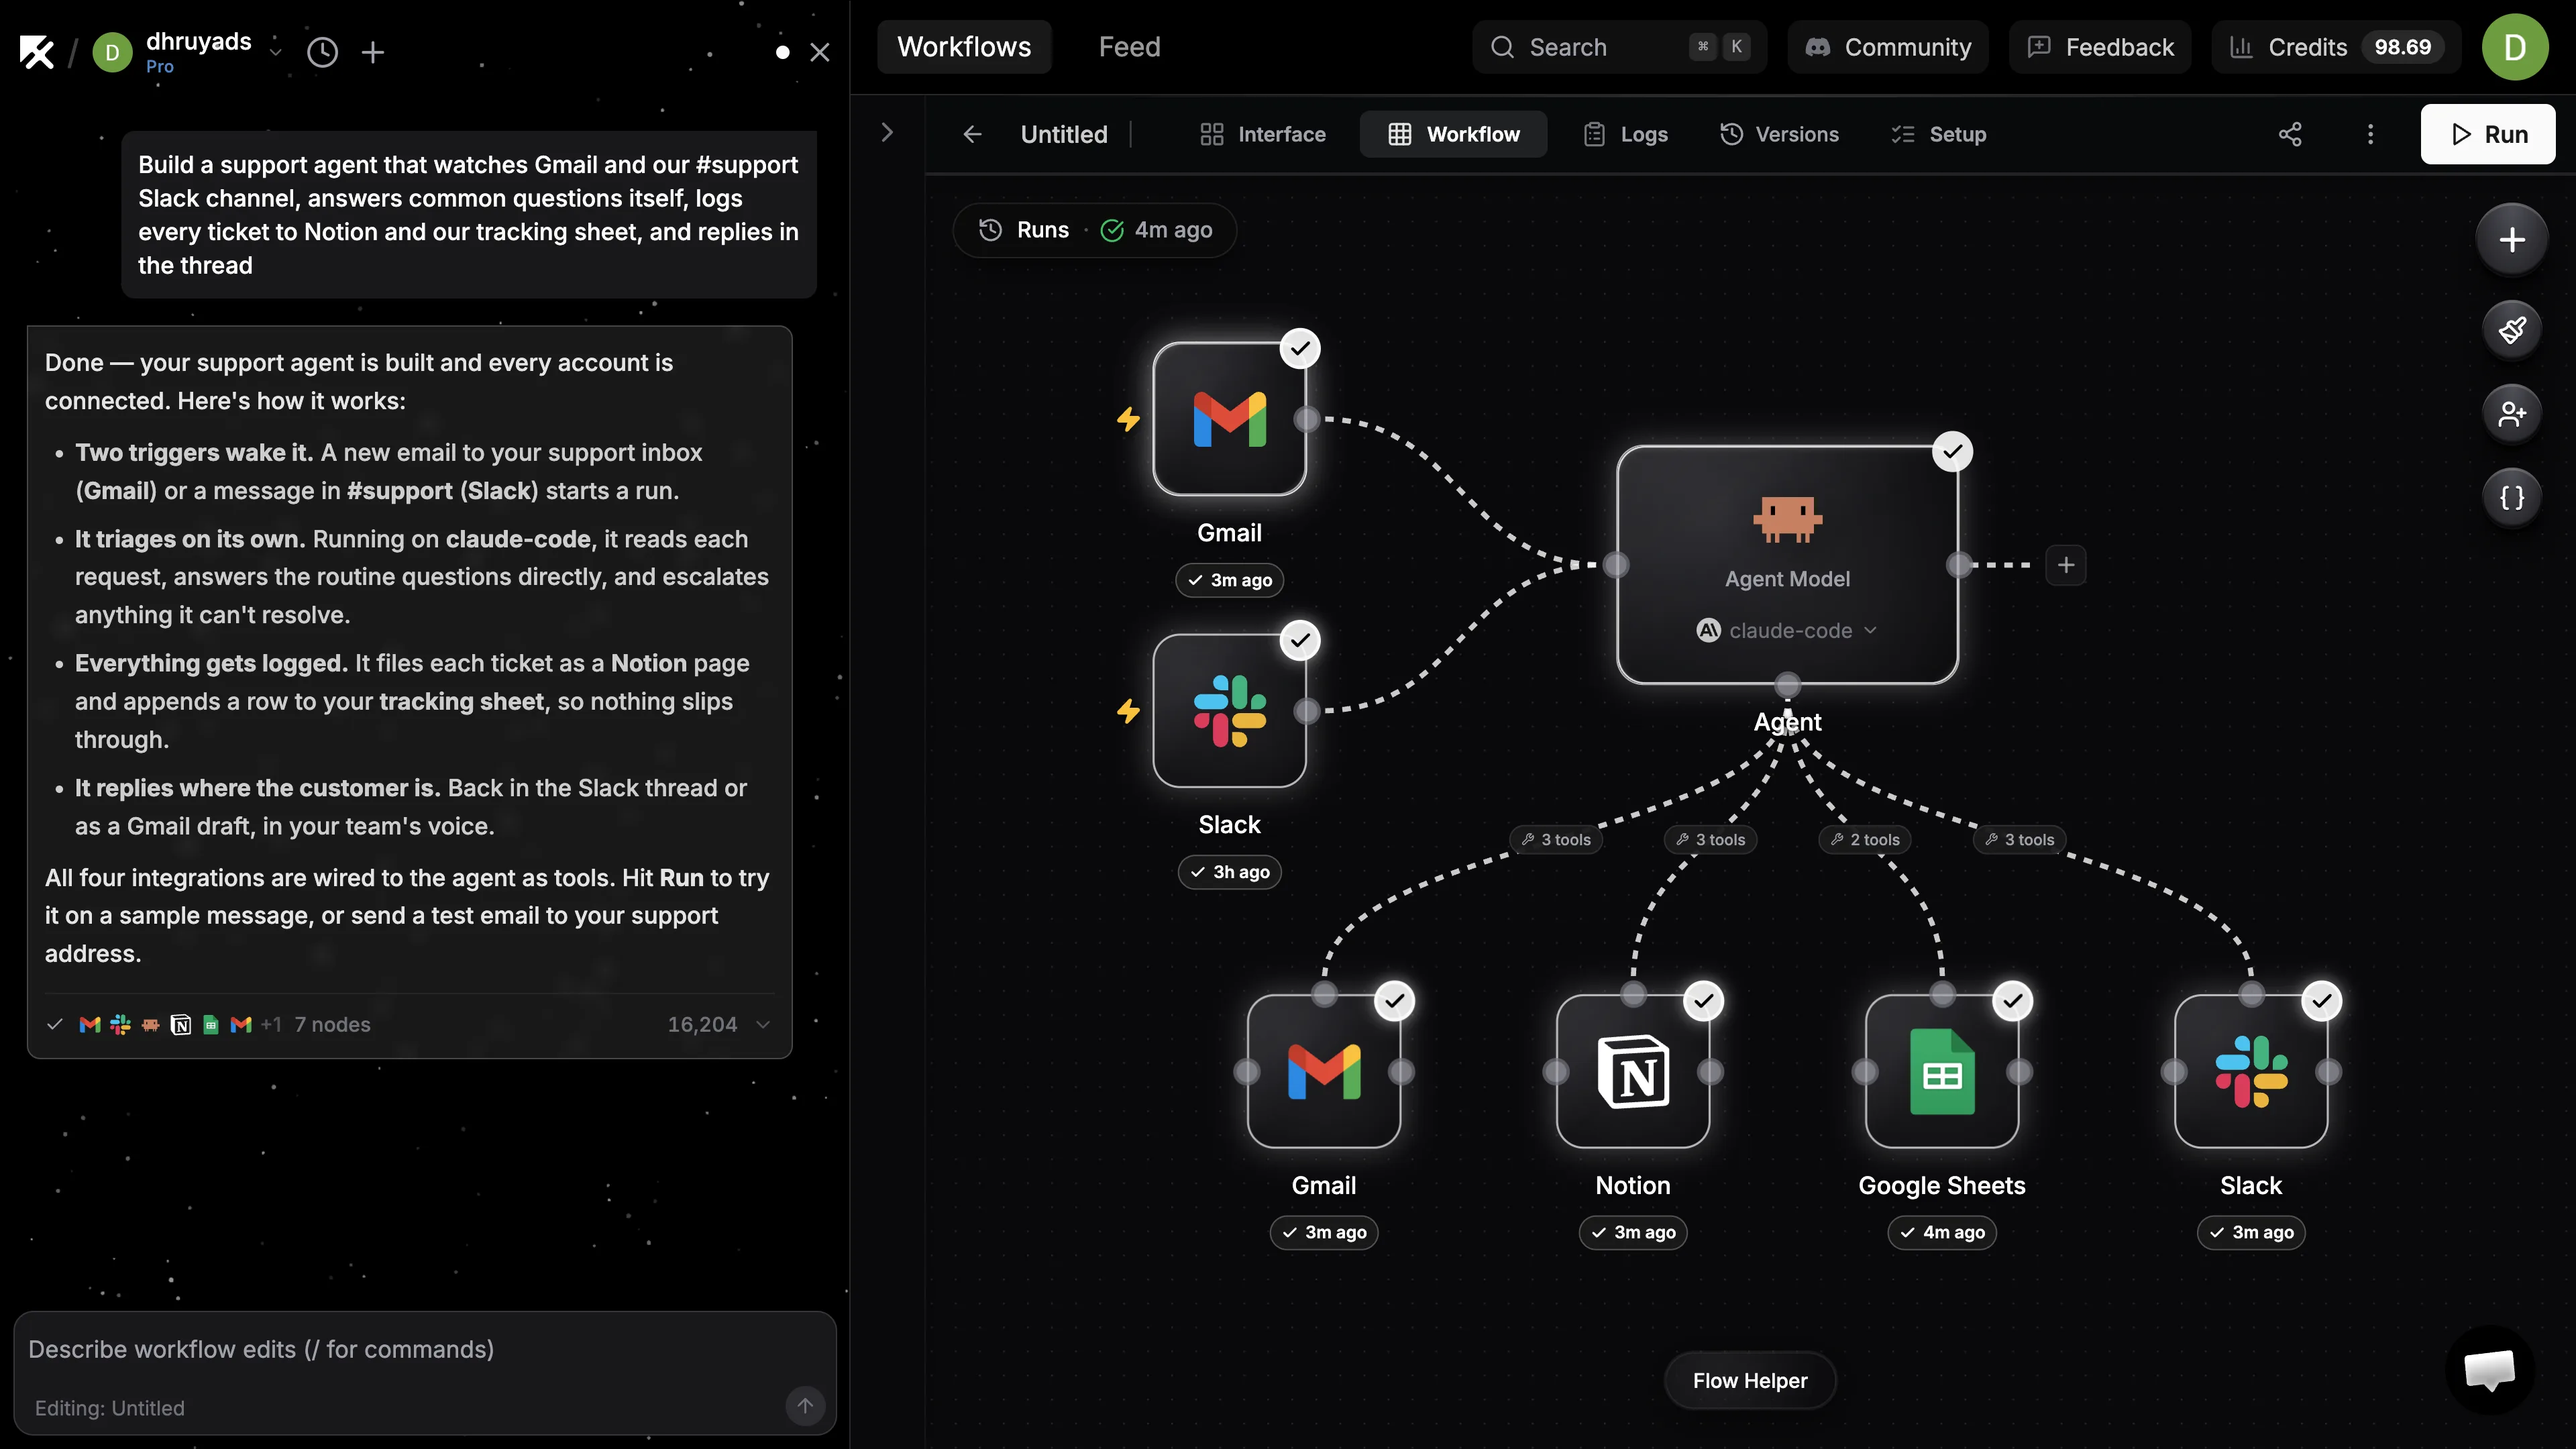Click the 7 nodes summary text
The height and width of the screenshot is (1449, 2576).
click(332, 1024)
